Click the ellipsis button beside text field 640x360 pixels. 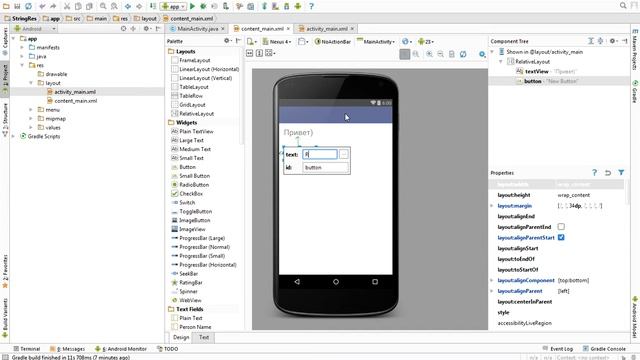(x=344, y=154)
